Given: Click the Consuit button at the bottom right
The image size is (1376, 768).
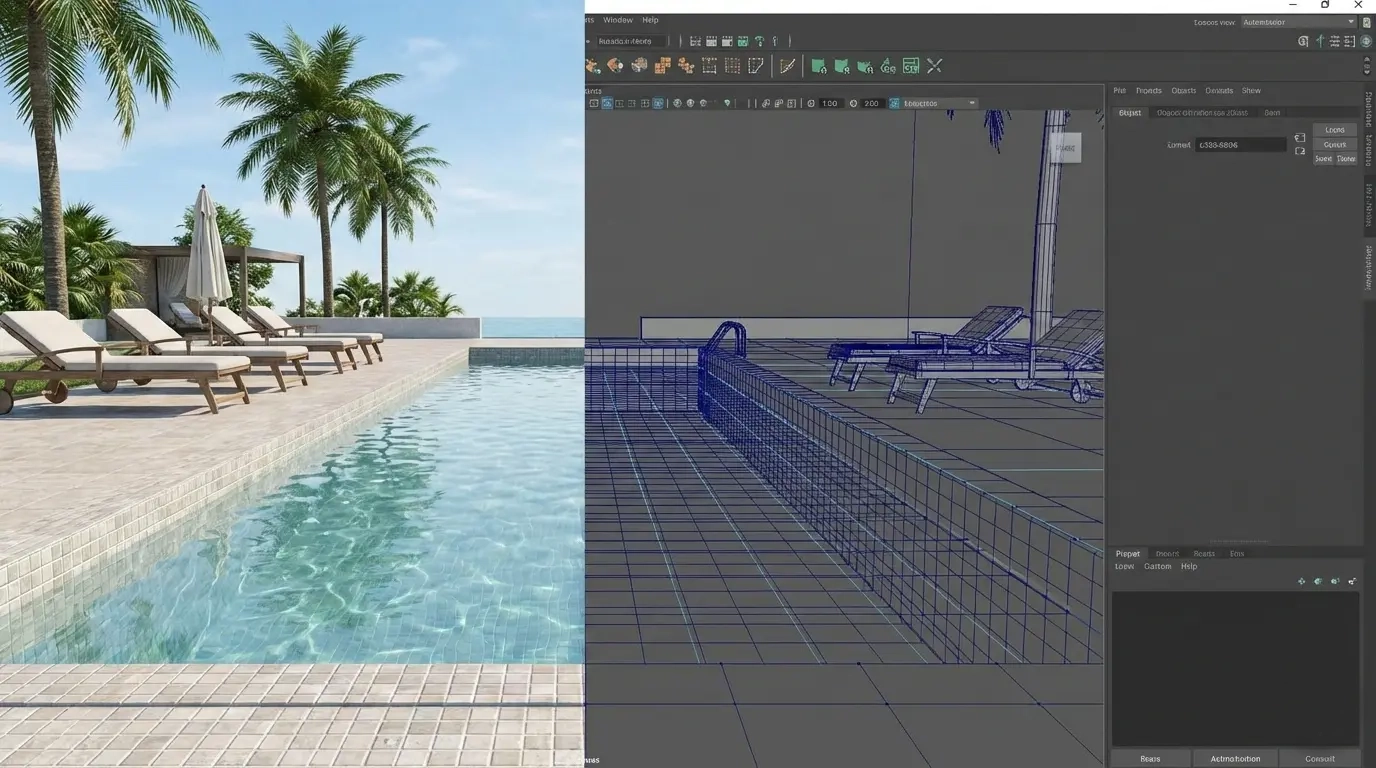Looking at the screenshot, I should [1319, 758].
